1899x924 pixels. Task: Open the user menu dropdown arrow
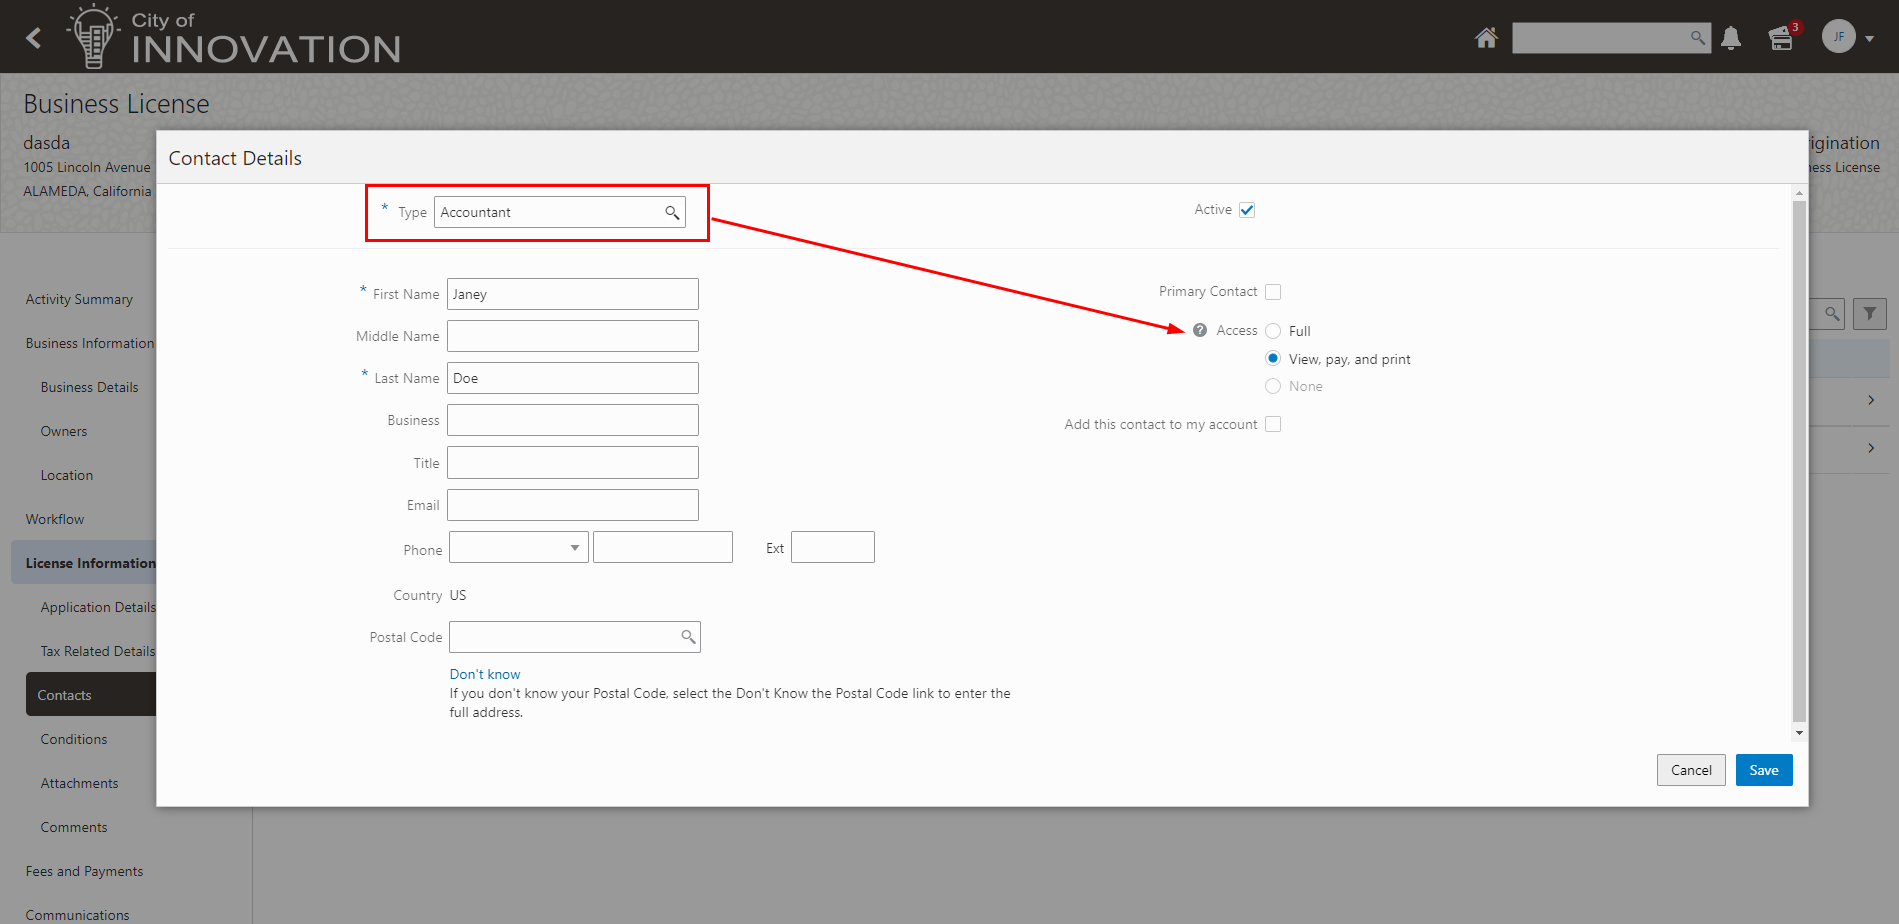point(1869,39)
